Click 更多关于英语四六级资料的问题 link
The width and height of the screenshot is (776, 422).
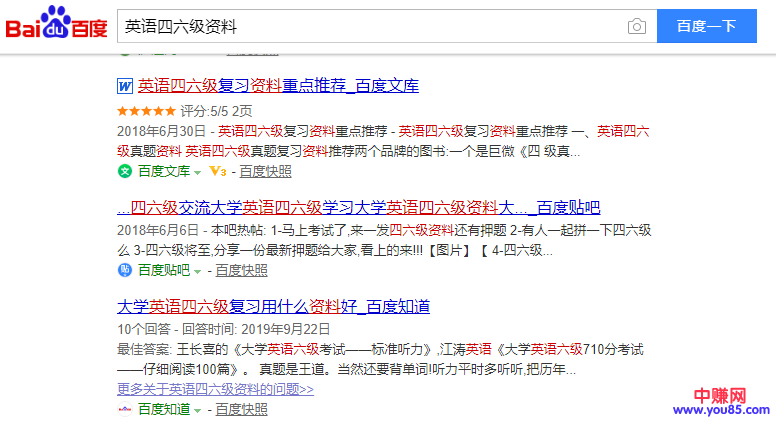pyautogui.click(x=215, y=389)
